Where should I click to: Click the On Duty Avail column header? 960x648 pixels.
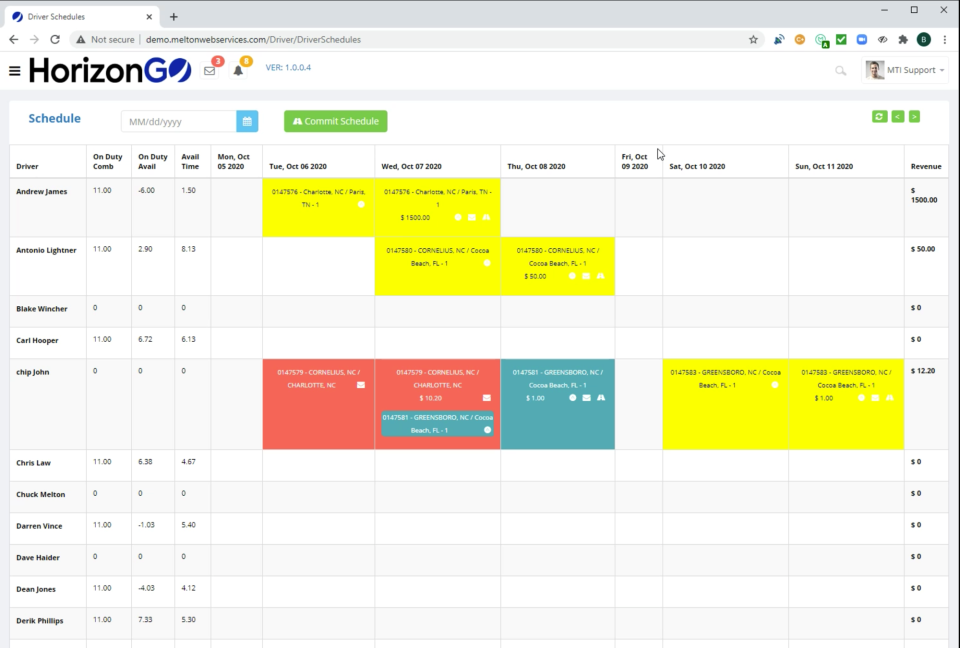click(152, 162)
